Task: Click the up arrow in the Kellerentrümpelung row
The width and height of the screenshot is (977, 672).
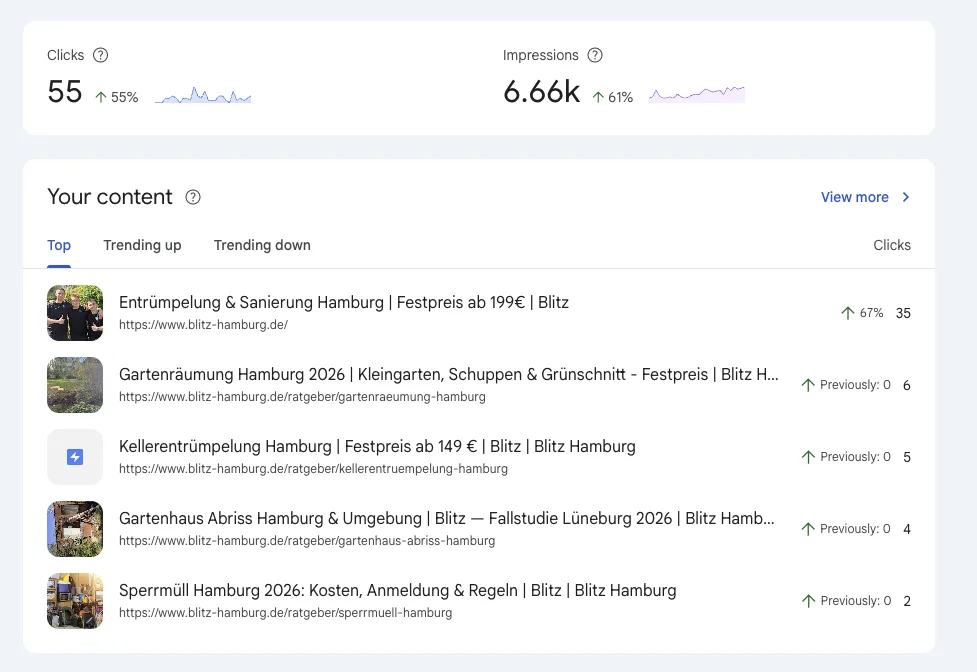Action: coord(808,457)
